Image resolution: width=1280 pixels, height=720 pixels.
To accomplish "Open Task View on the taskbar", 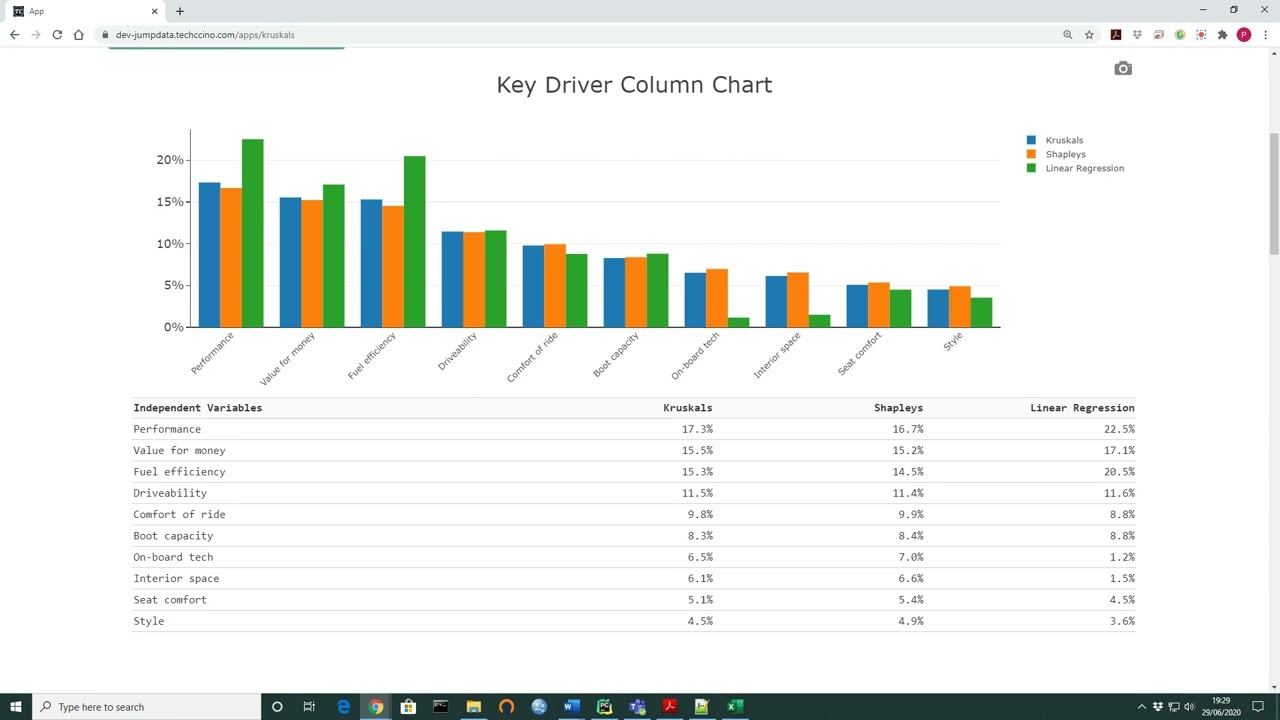I will (309, 707).
